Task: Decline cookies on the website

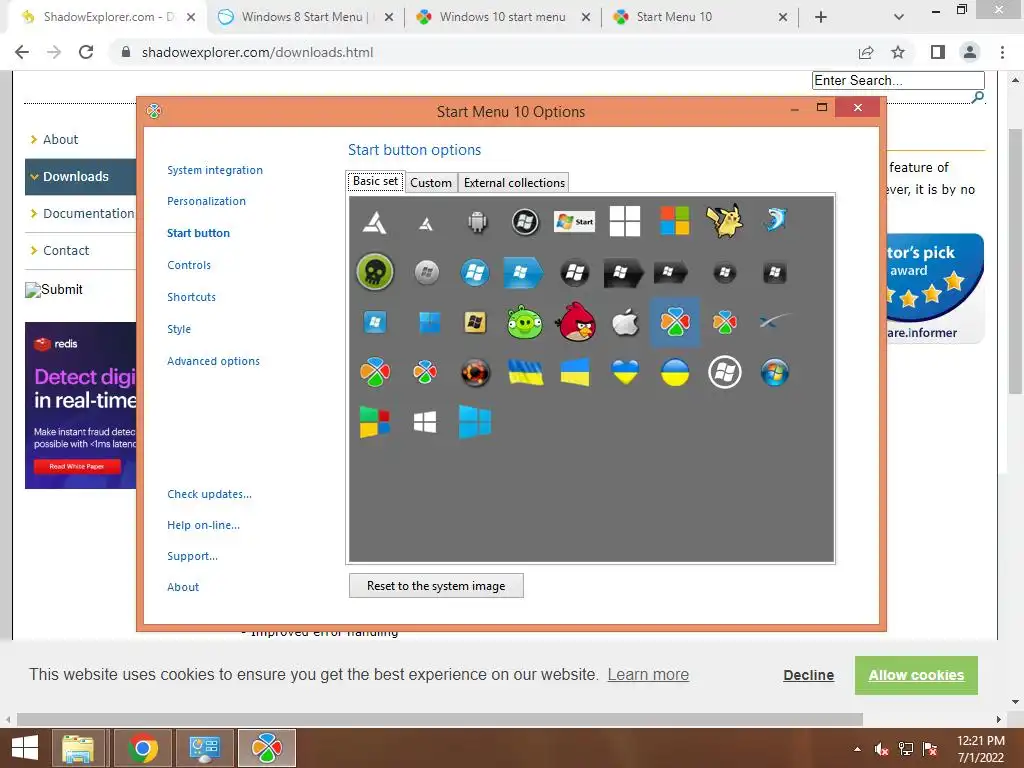Action: pyautogui.click(x=808, y=675)
